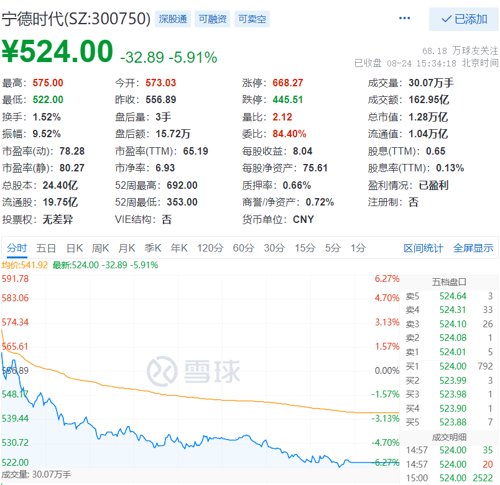Click the 买4 order row at 523.90

pos(449,409)
